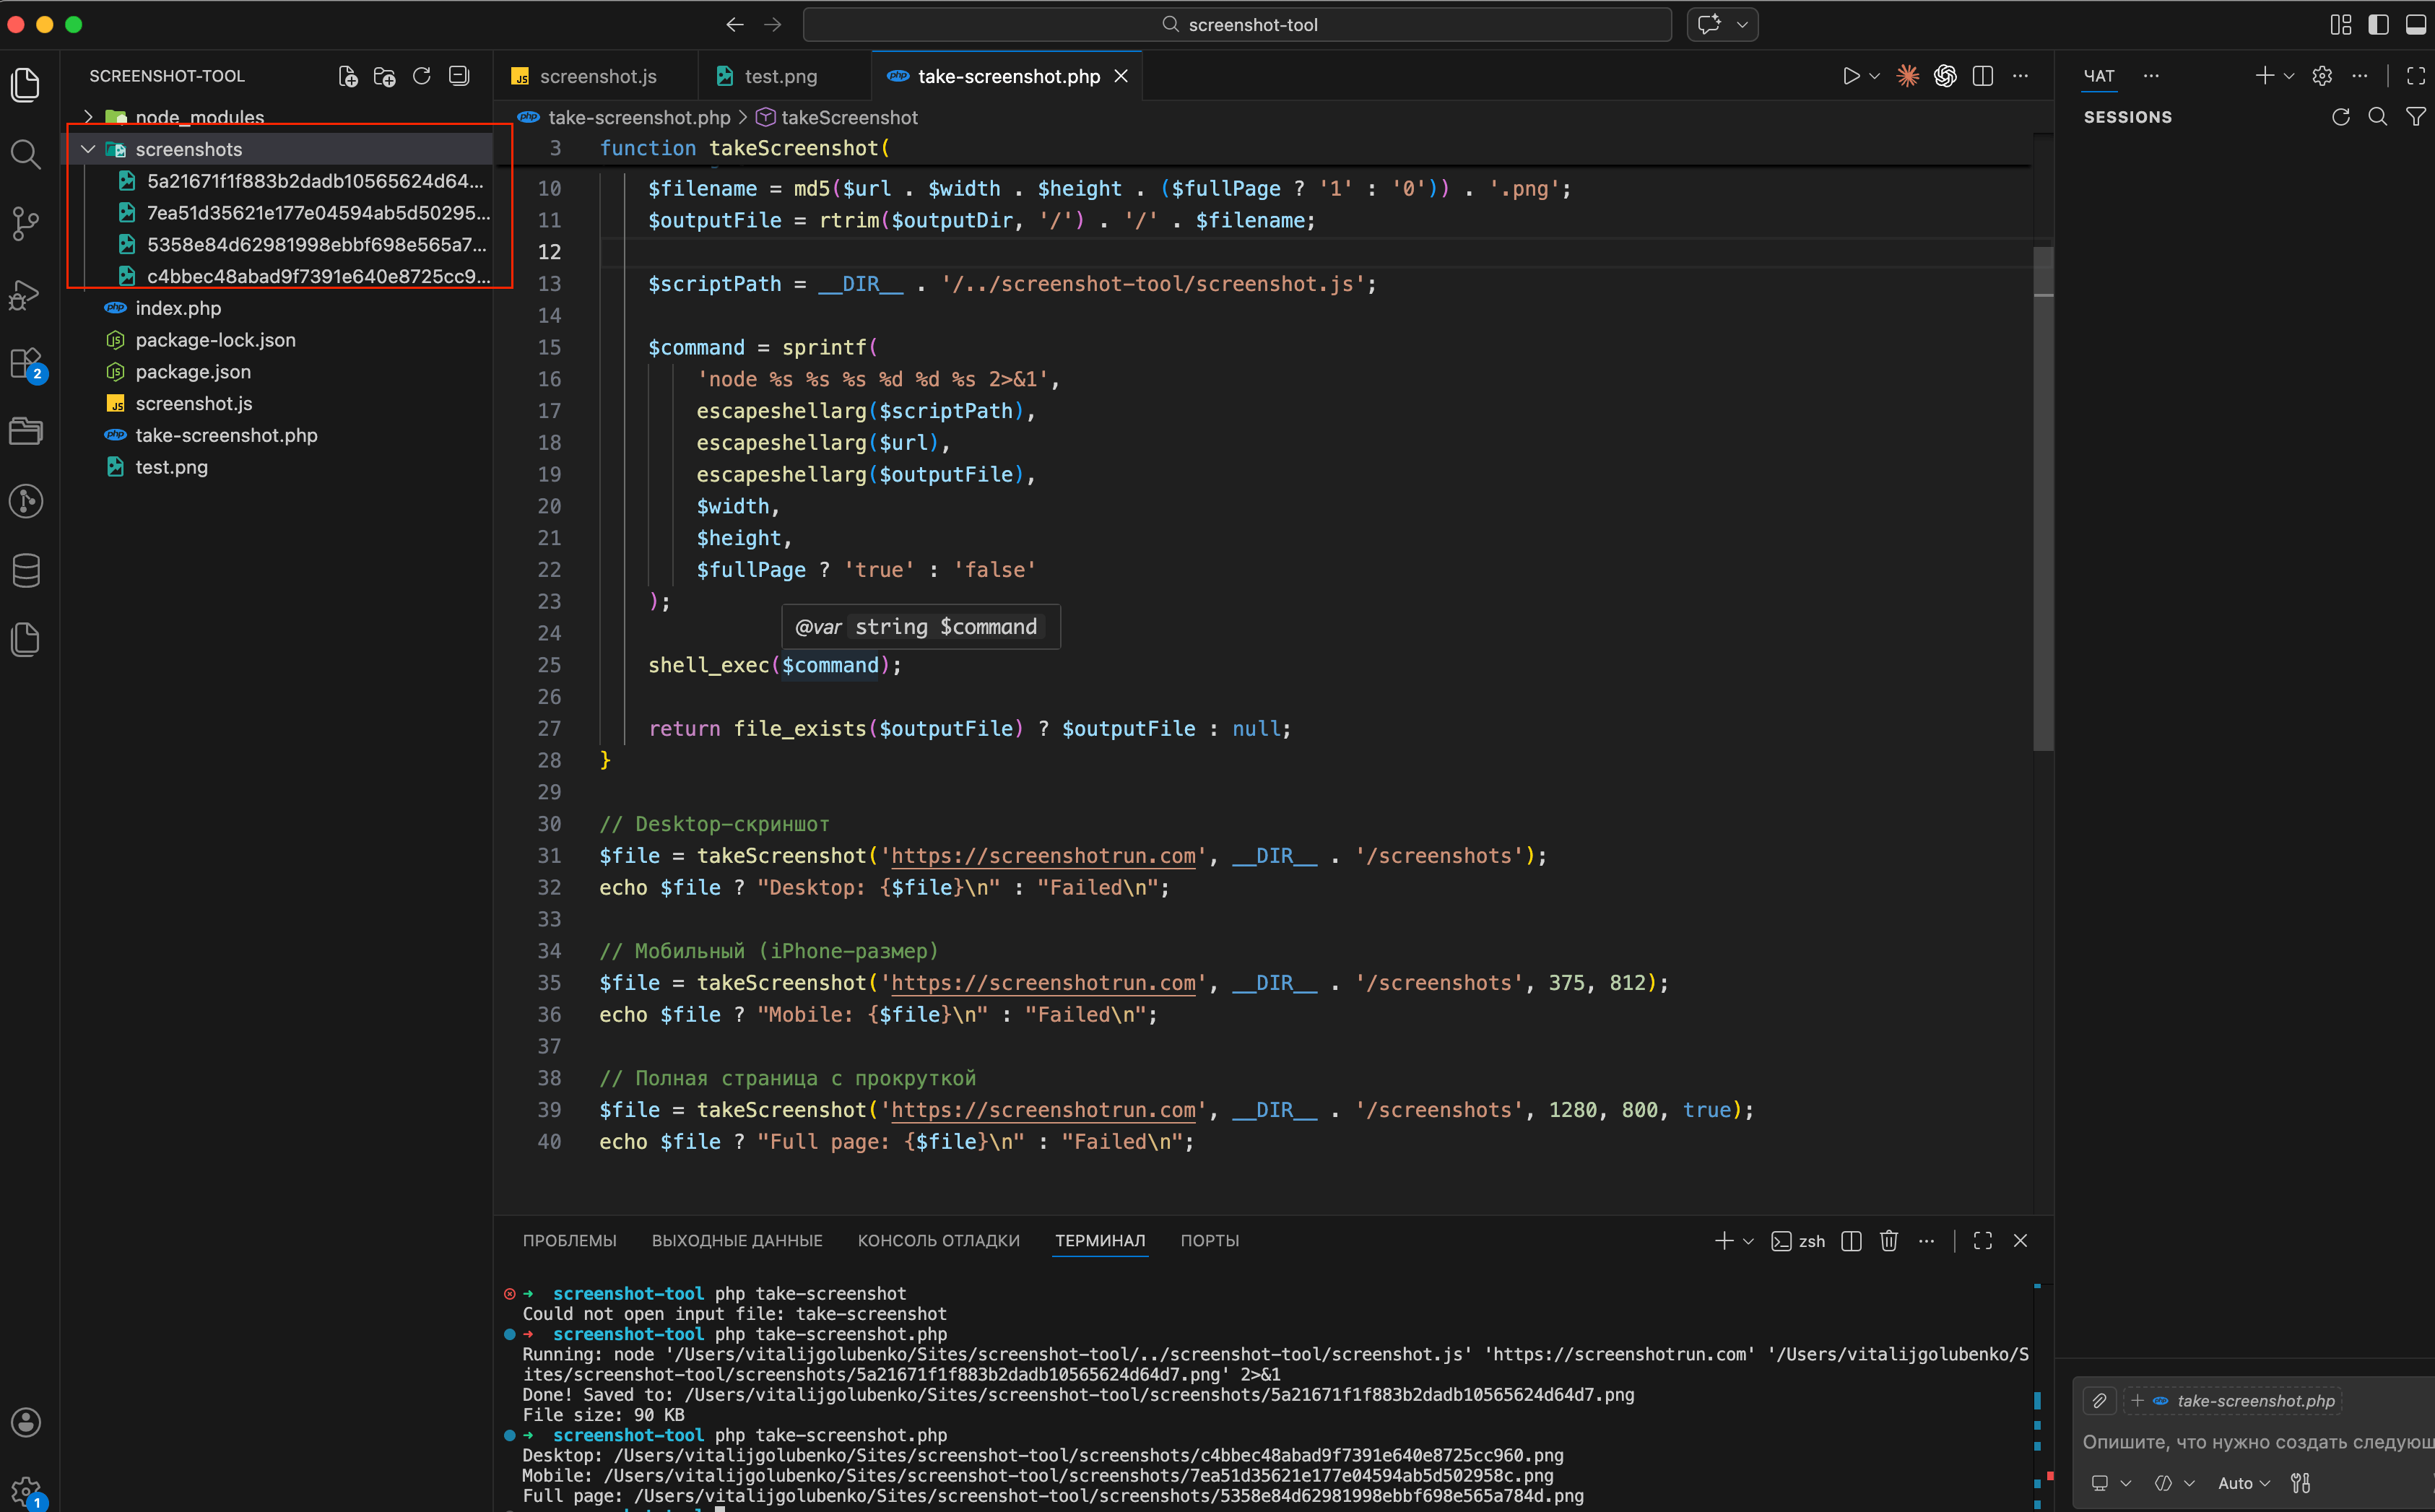
Task: Open the screenshotrun.com link on line 31
Action: tap(1042, 856)
